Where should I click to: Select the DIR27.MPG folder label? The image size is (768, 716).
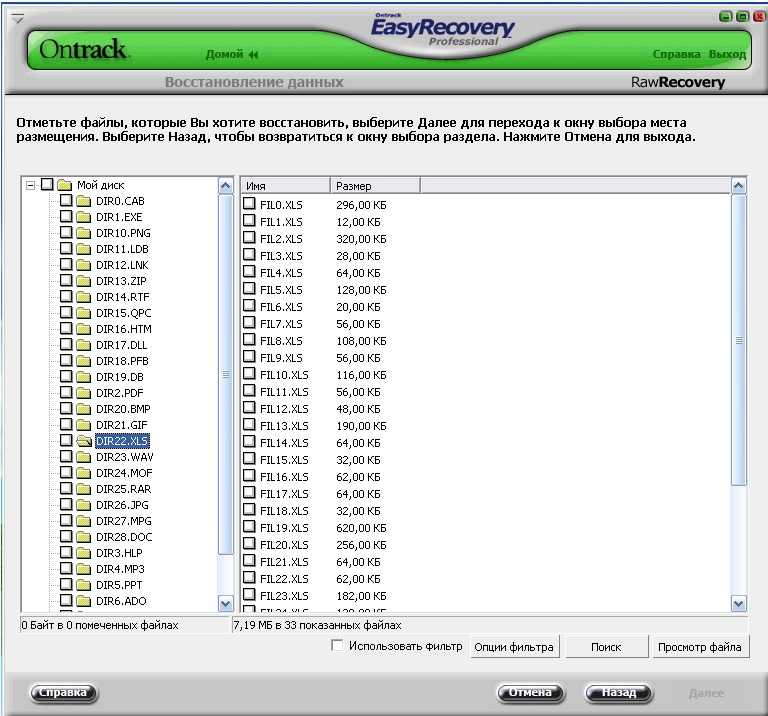123,521
